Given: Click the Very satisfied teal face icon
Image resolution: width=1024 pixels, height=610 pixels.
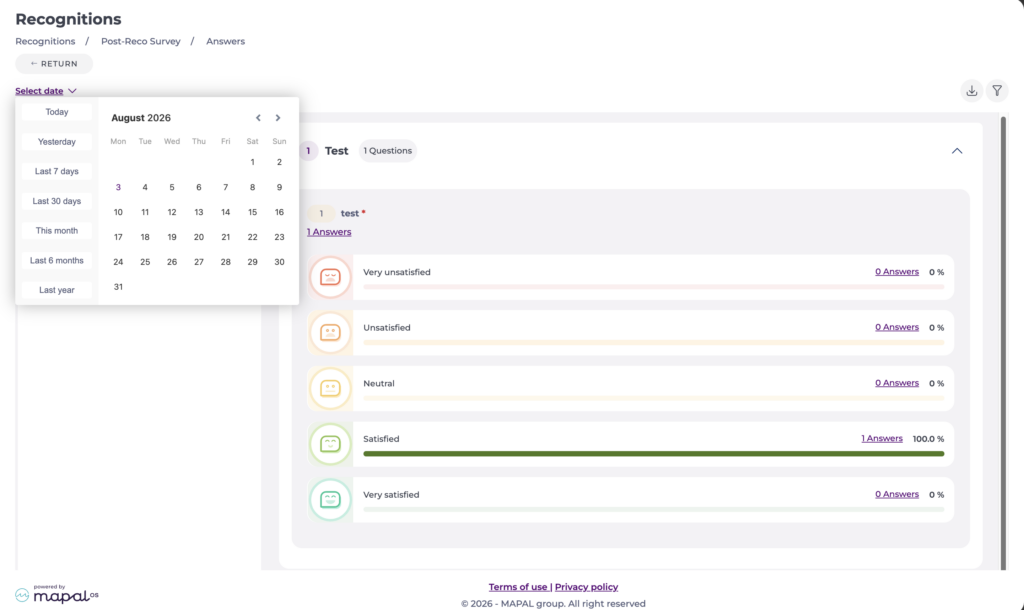Looking at the screenshot, I should tap(330, 500).
